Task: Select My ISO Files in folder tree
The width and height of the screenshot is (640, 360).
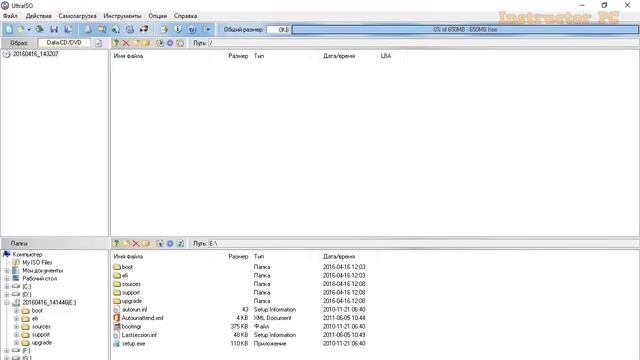Action: pyautogui.click(x=37, y=262)
